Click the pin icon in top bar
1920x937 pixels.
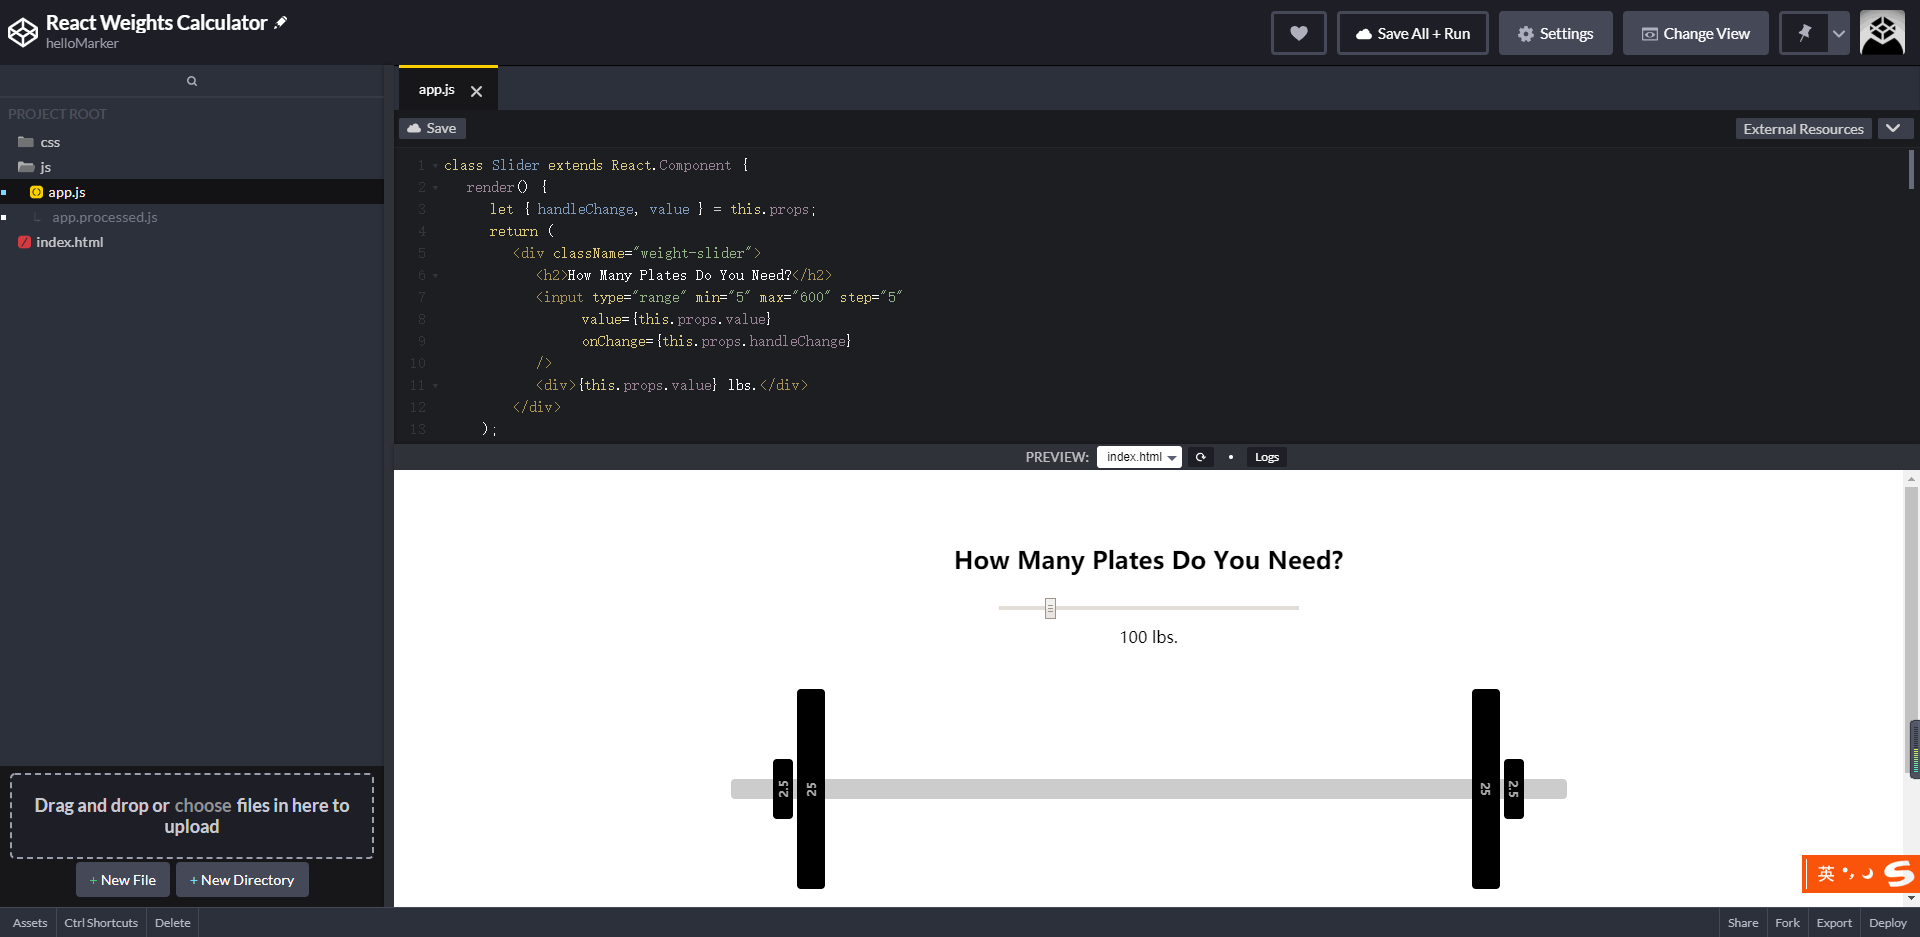pos(1804,33)
